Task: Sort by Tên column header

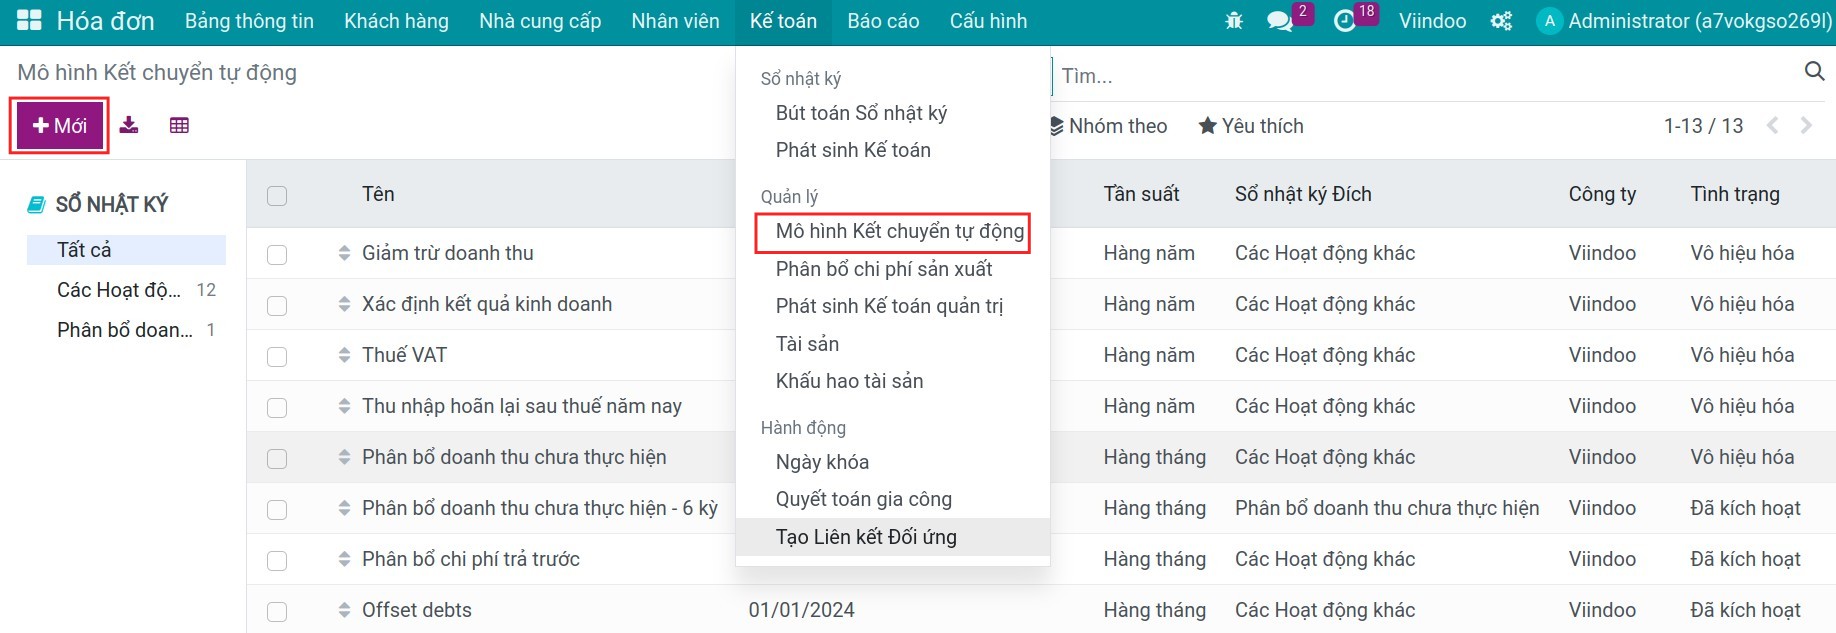Action: 378,194
